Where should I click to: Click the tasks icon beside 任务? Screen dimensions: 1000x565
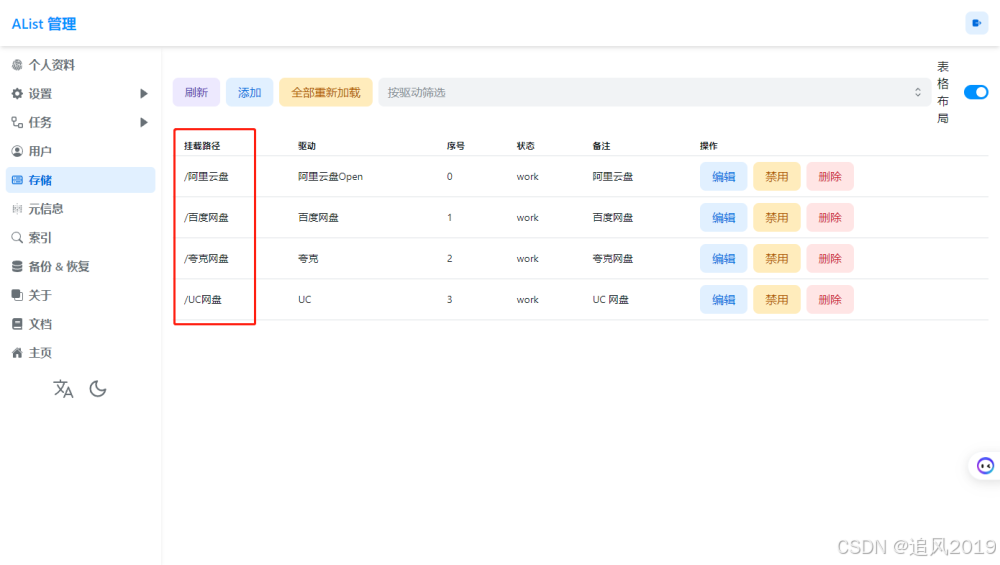[17, 122]
